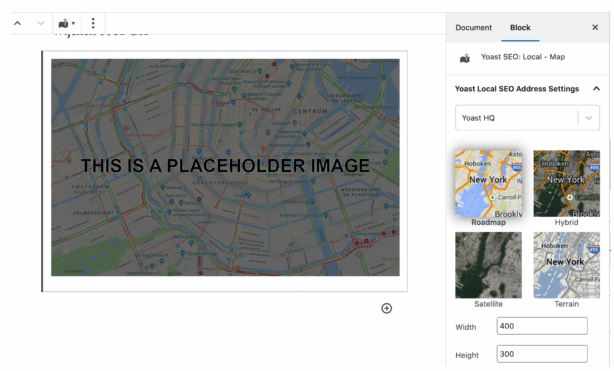
Task: Add a new block with plus icon
Action: click(x=386, y=309)
